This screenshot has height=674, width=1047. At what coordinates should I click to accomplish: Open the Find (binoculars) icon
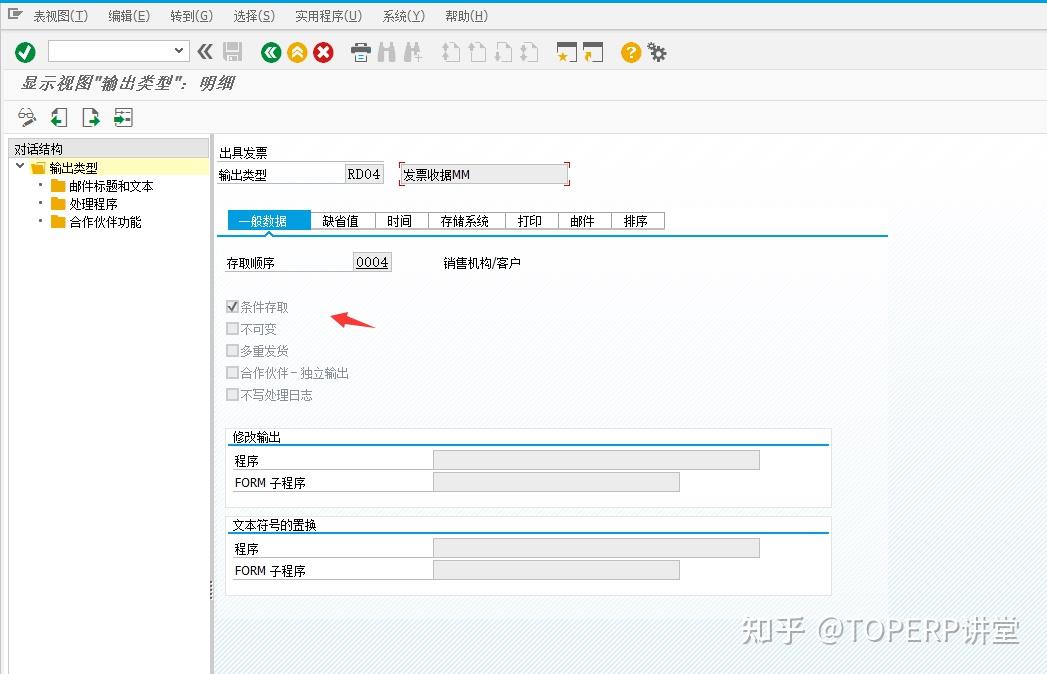[x=386, y=51]
